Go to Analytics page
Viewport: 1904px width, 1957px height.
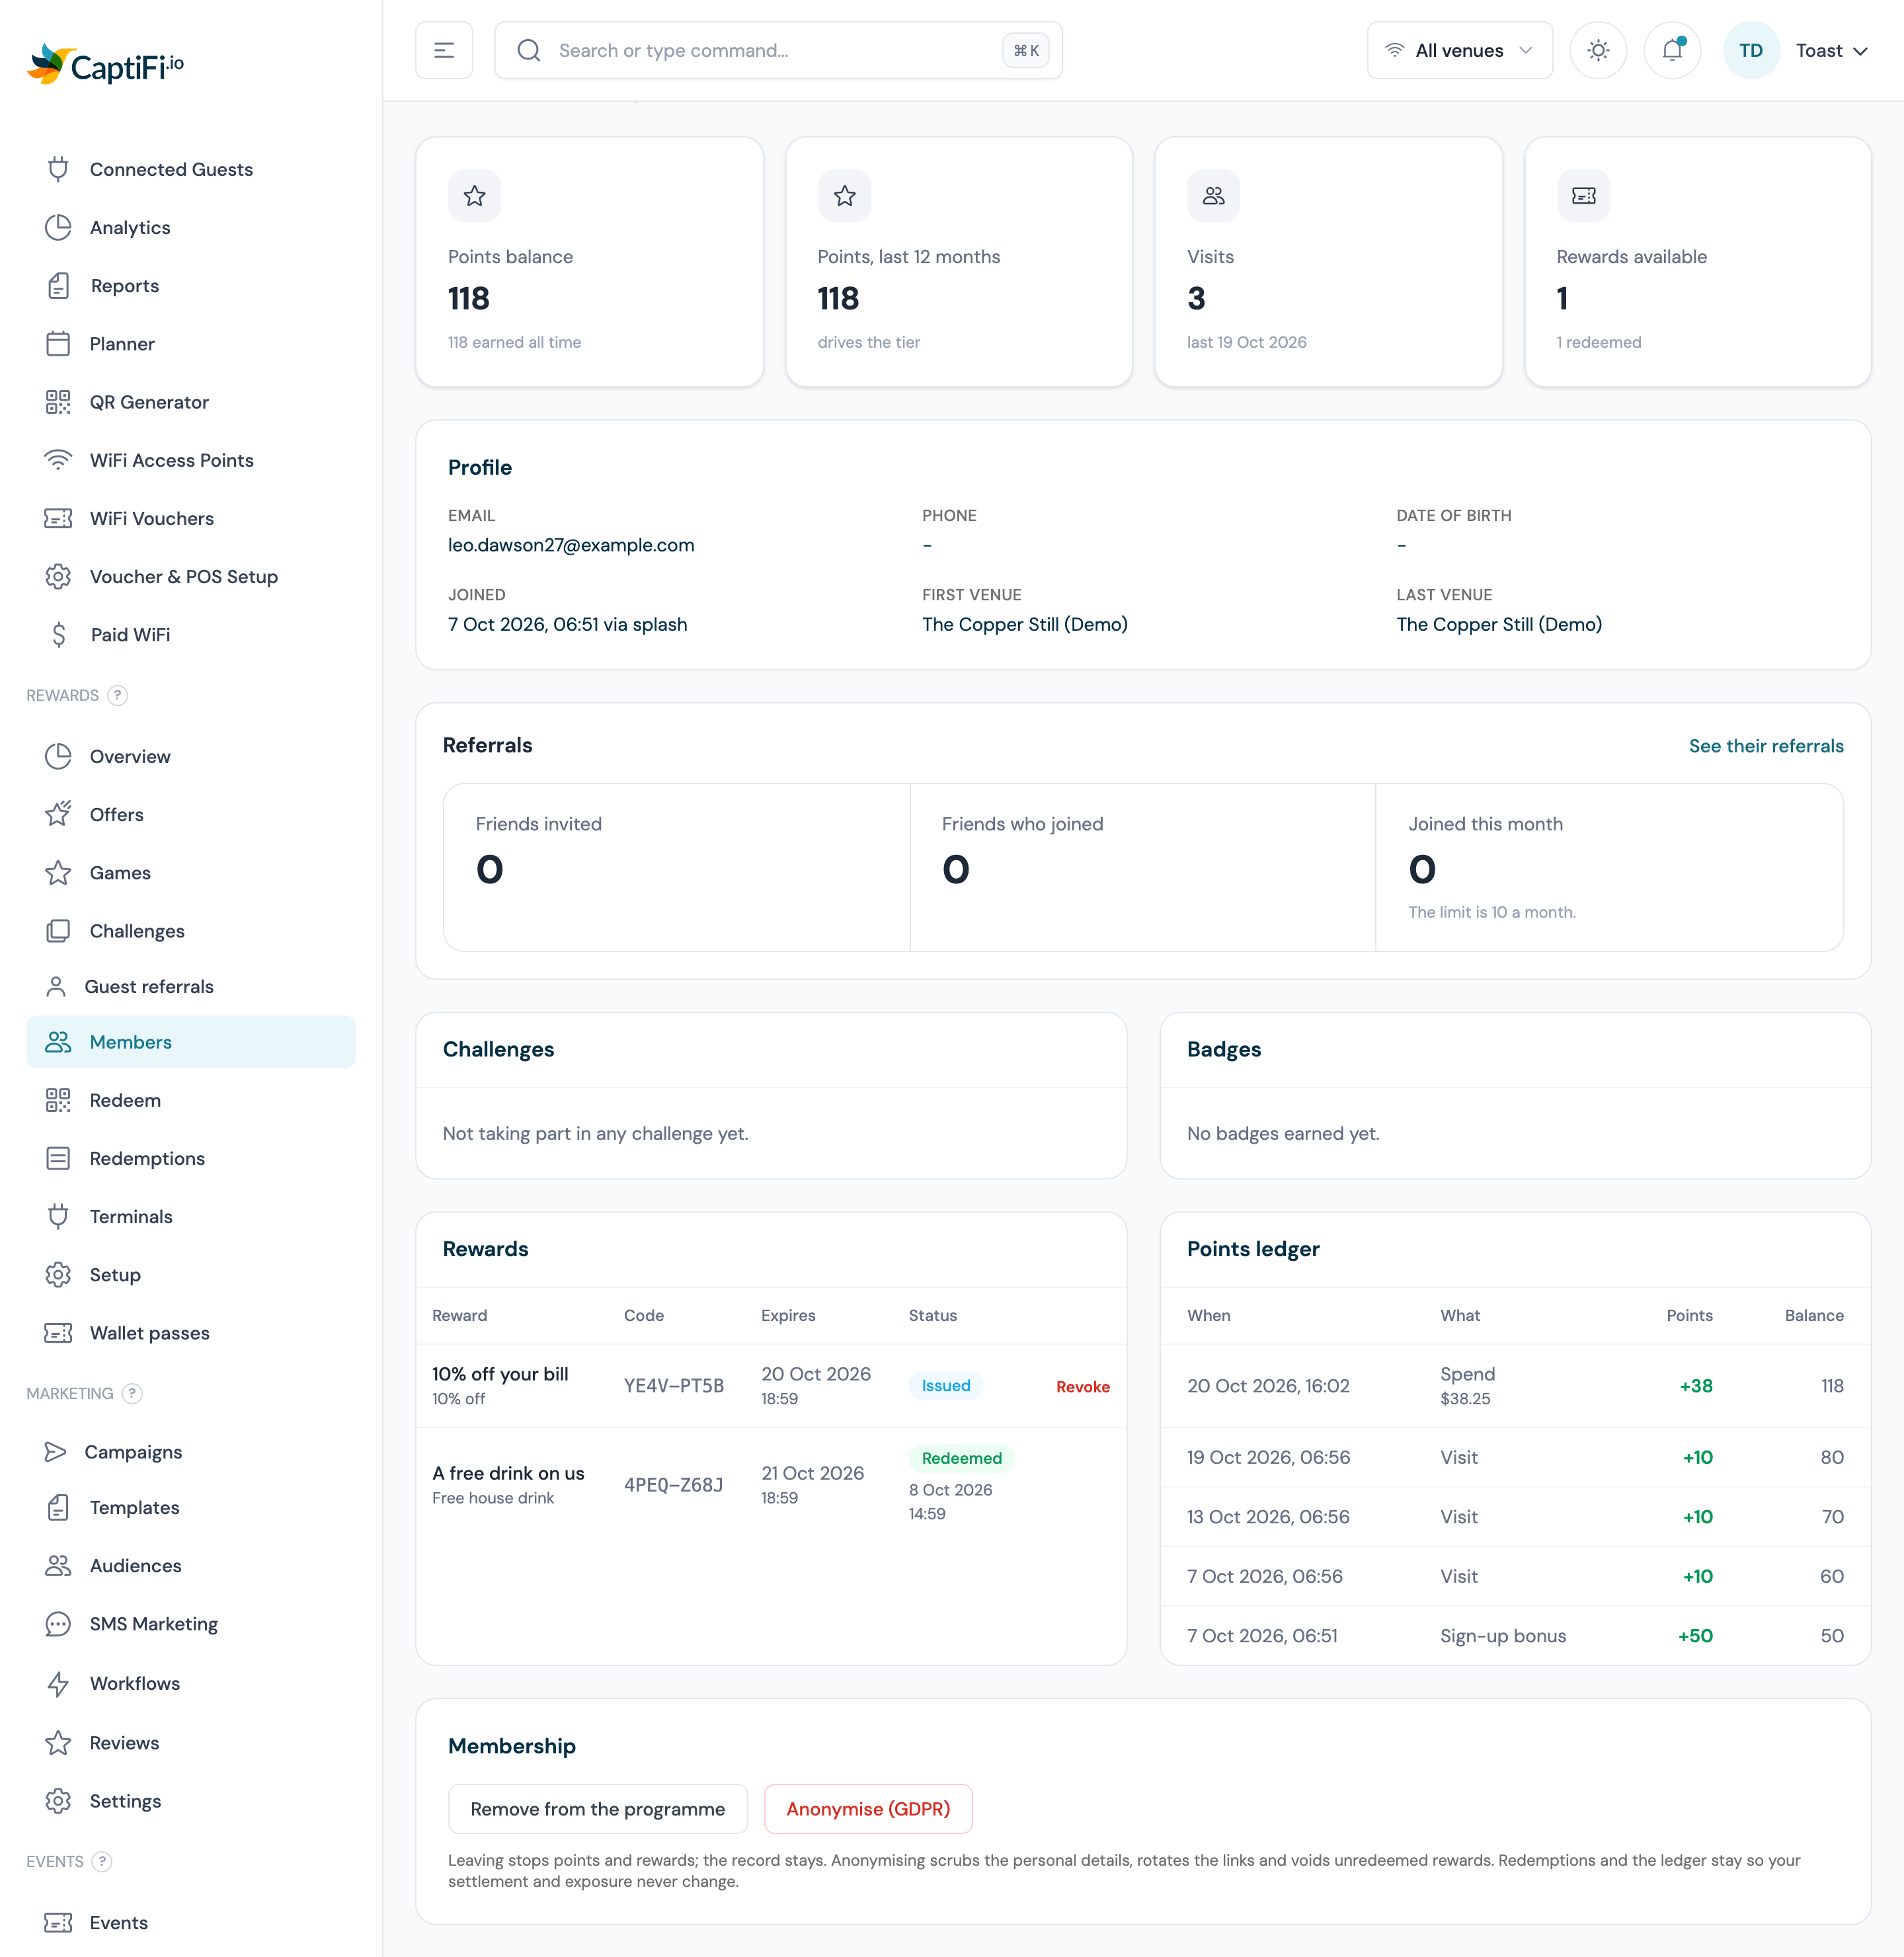click(190, 227)
